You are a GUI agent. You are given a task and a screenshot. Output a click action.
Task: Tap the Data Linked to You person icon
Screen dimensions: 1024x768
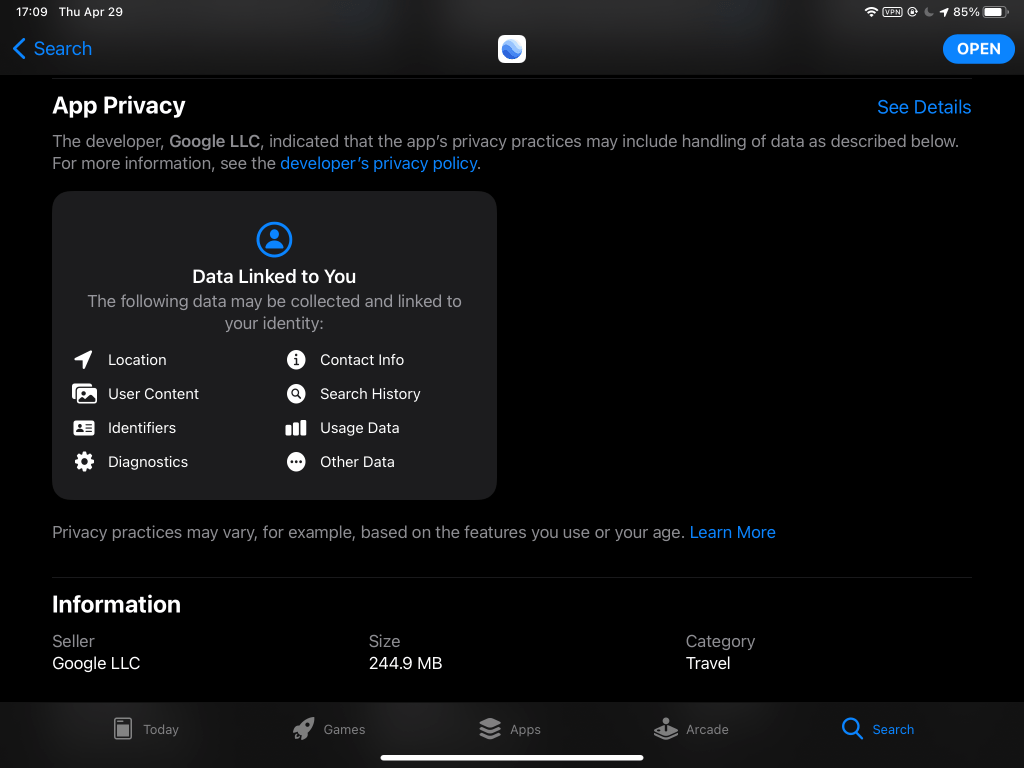pos(274,239)
